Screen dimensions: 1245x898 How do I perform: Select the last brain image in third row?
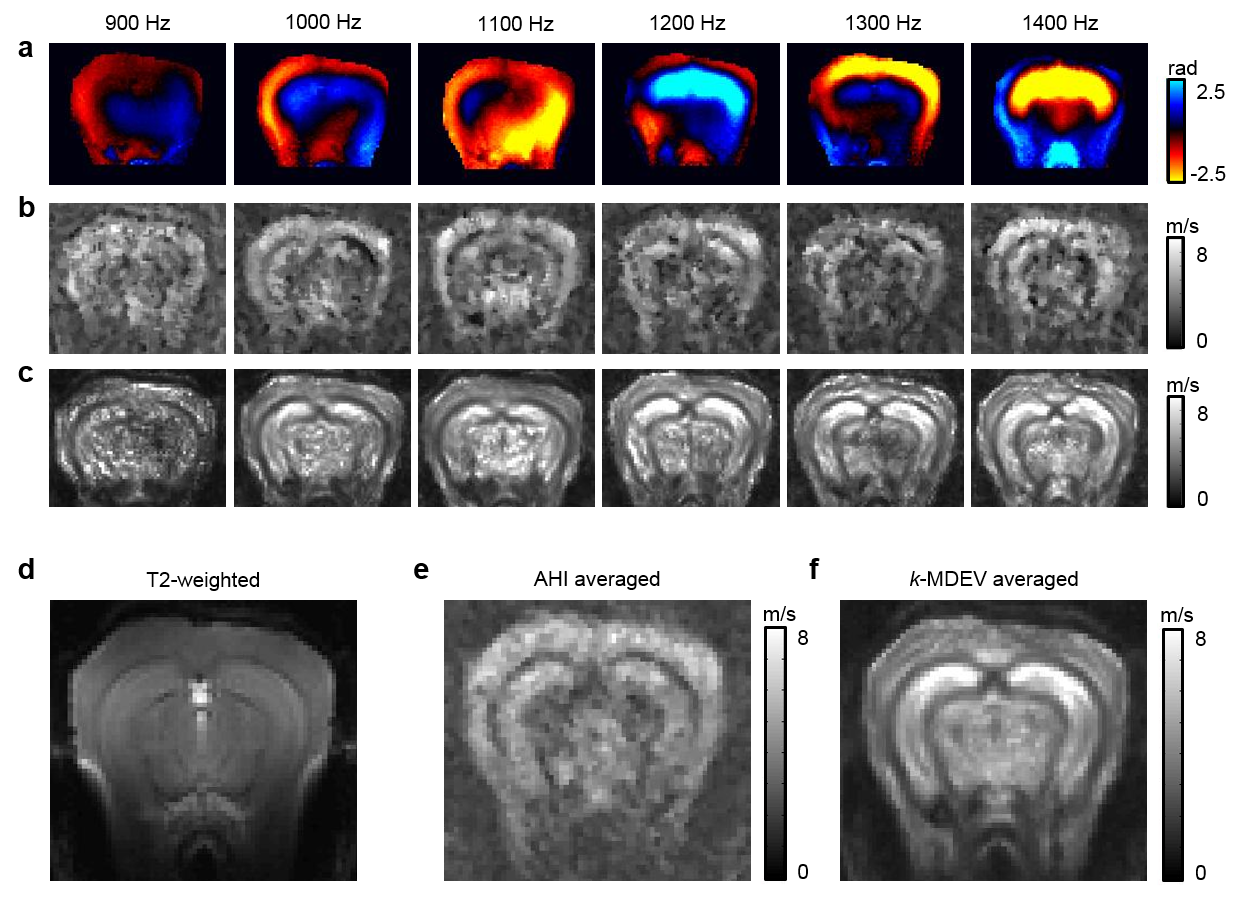pyautogui.click(x=1058, y=438)
